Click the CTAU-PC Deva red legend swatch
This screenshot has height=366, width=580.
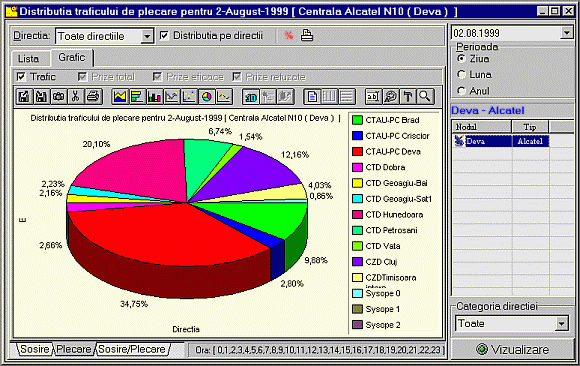click(x=357, y=152)
